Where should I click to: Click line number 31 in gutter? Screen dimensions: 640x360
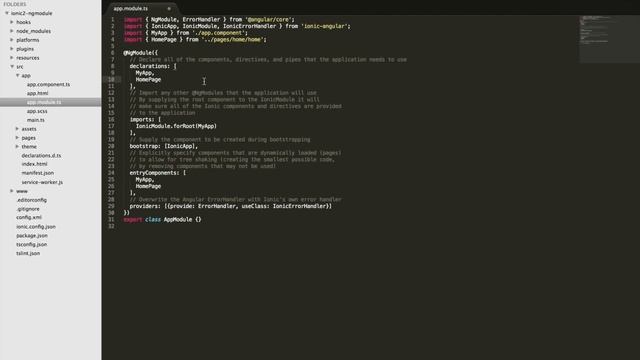pyautogui.click(x=111, y=220)
